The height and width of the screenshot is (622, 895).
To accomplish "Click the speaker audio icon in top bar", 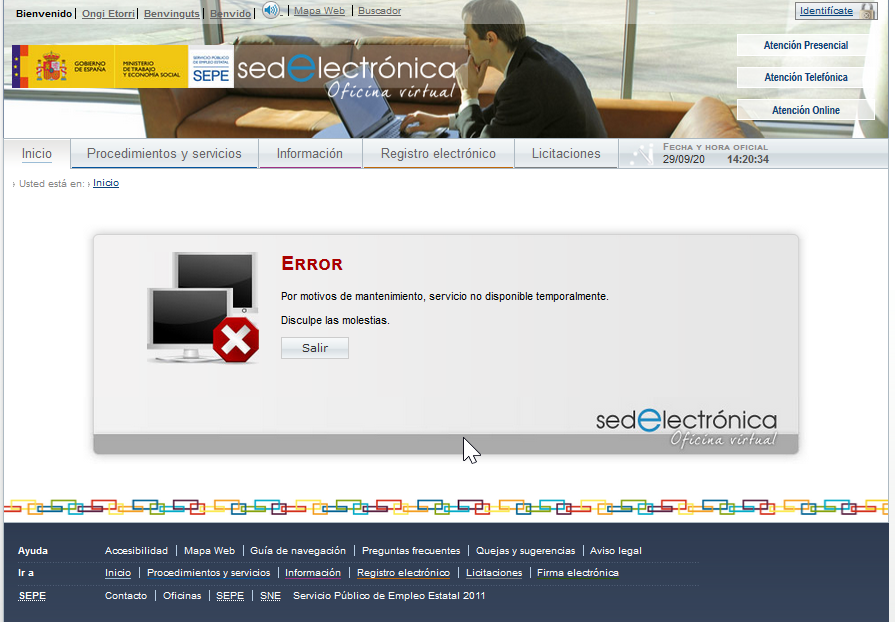I will (272, 10).
